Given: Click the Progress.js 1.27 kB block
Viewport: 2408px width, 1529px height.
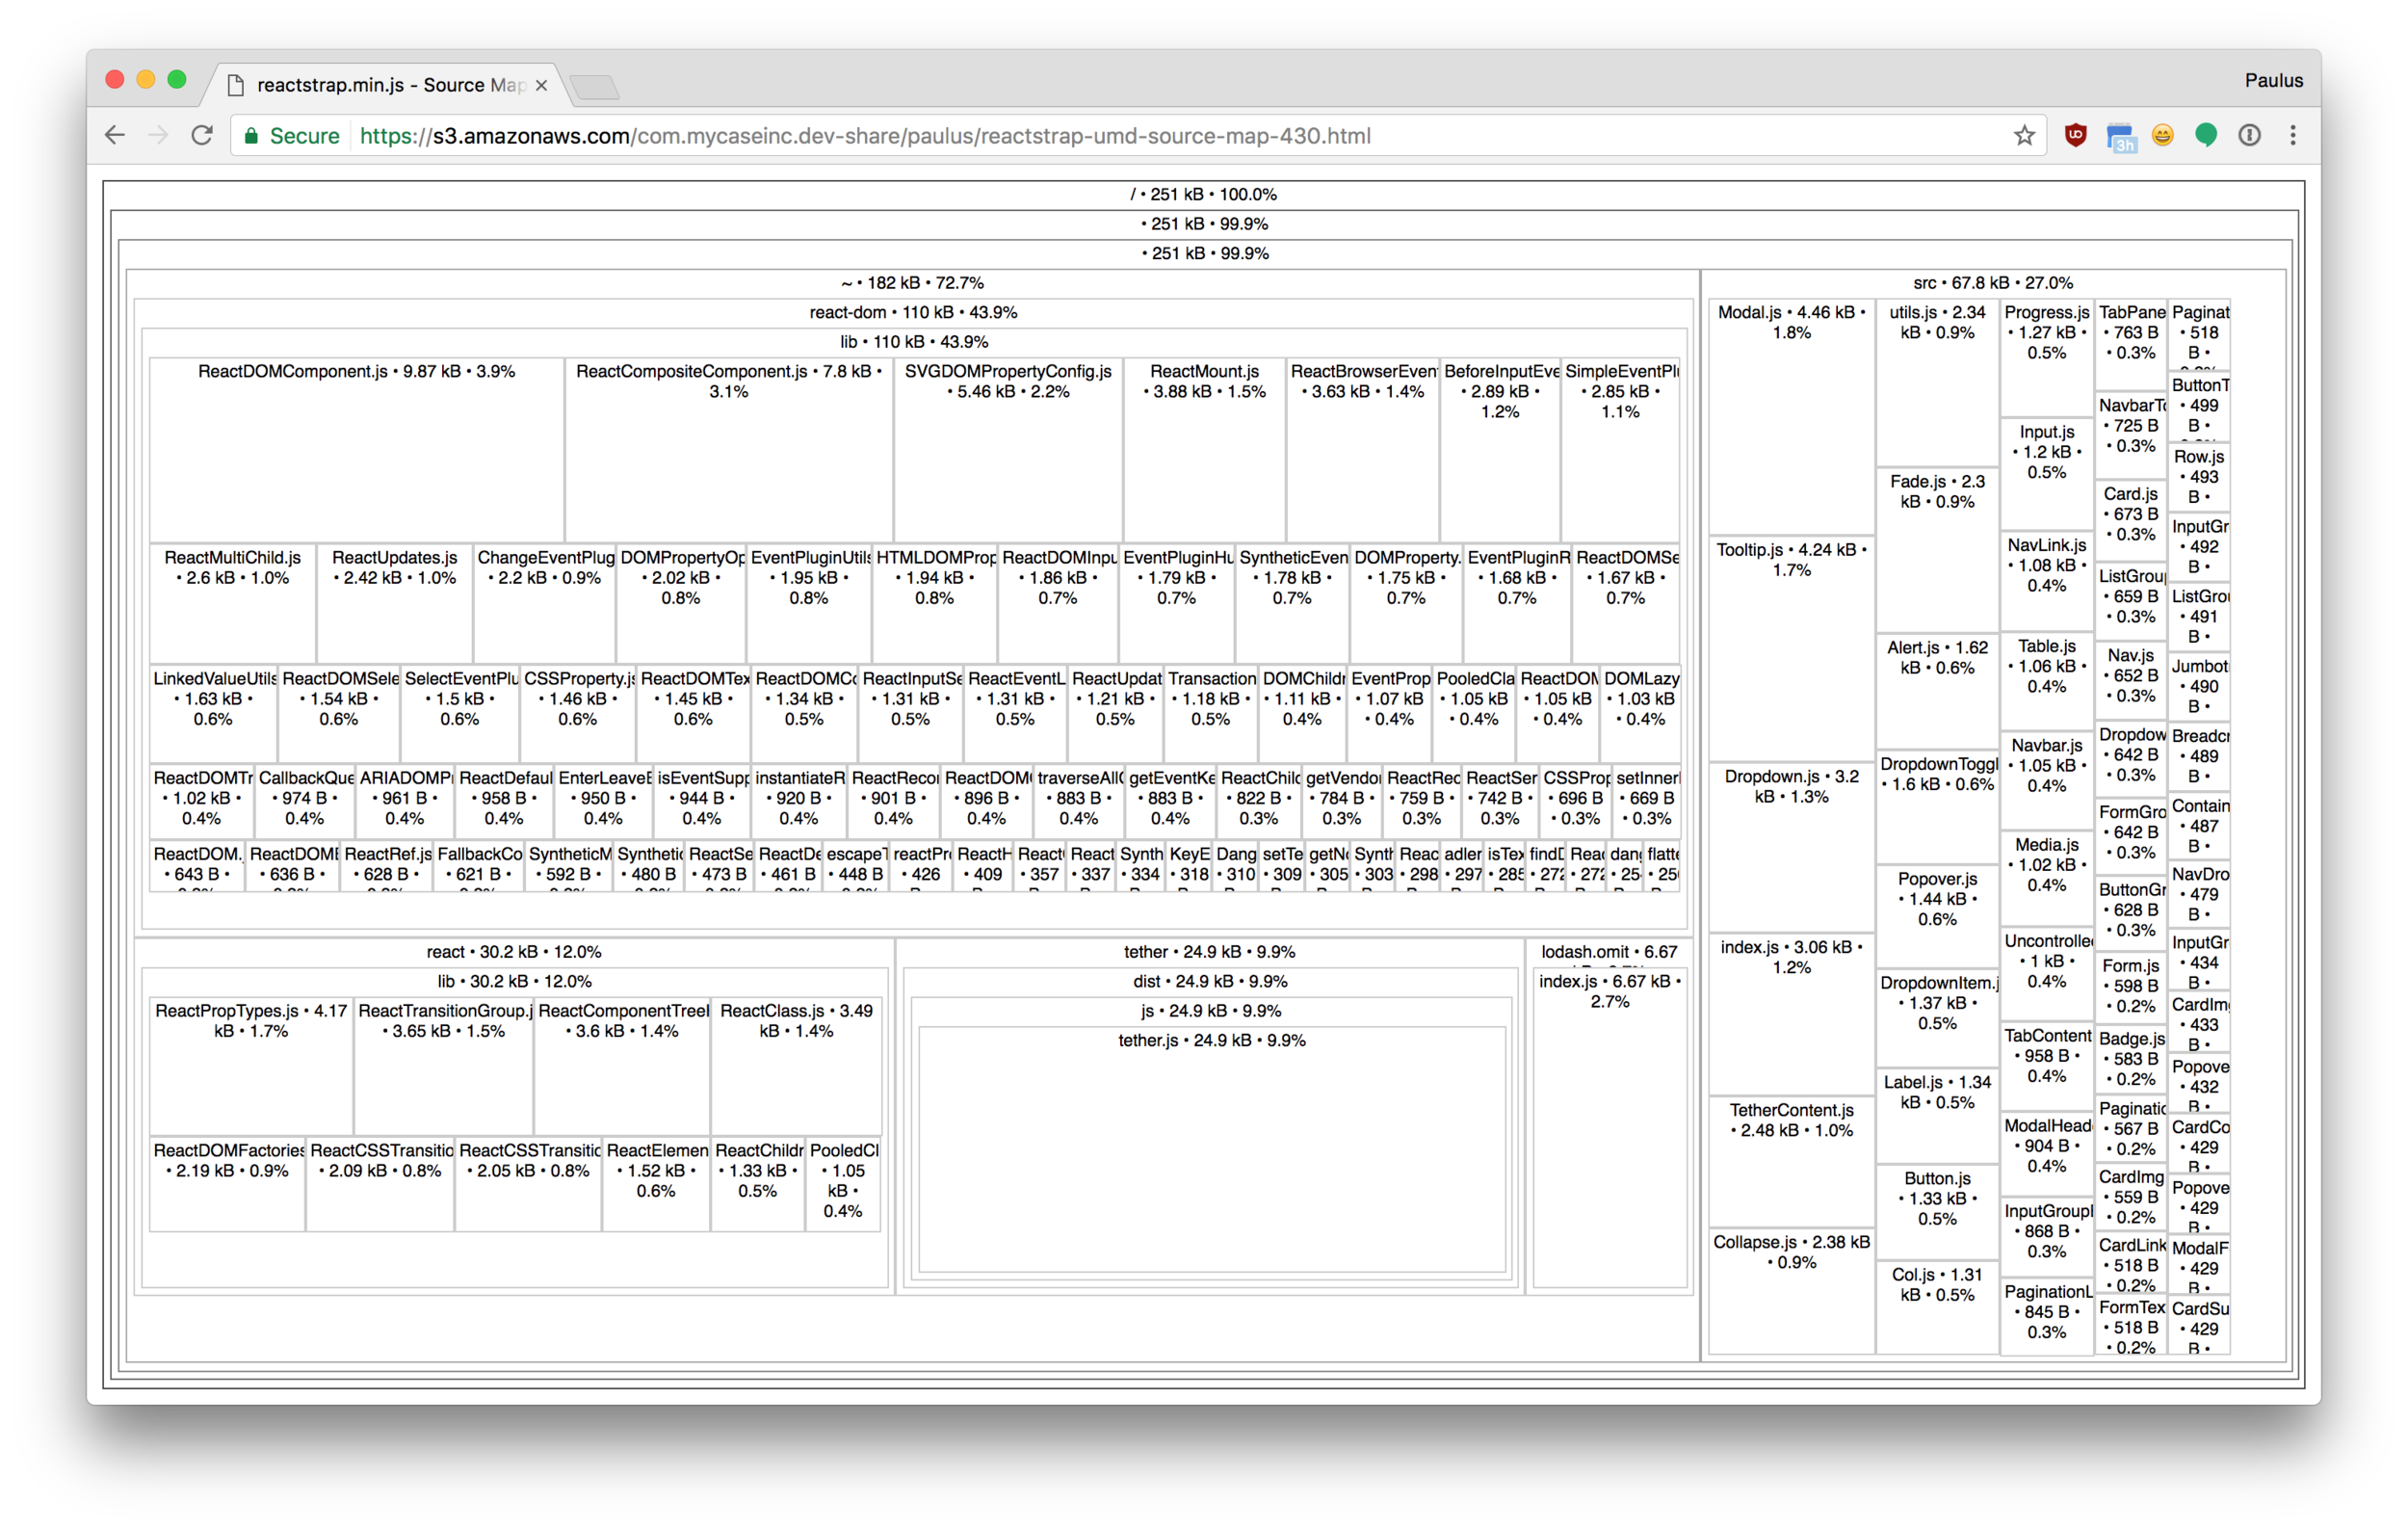Looking at the screenshot, I should 2046,358.
